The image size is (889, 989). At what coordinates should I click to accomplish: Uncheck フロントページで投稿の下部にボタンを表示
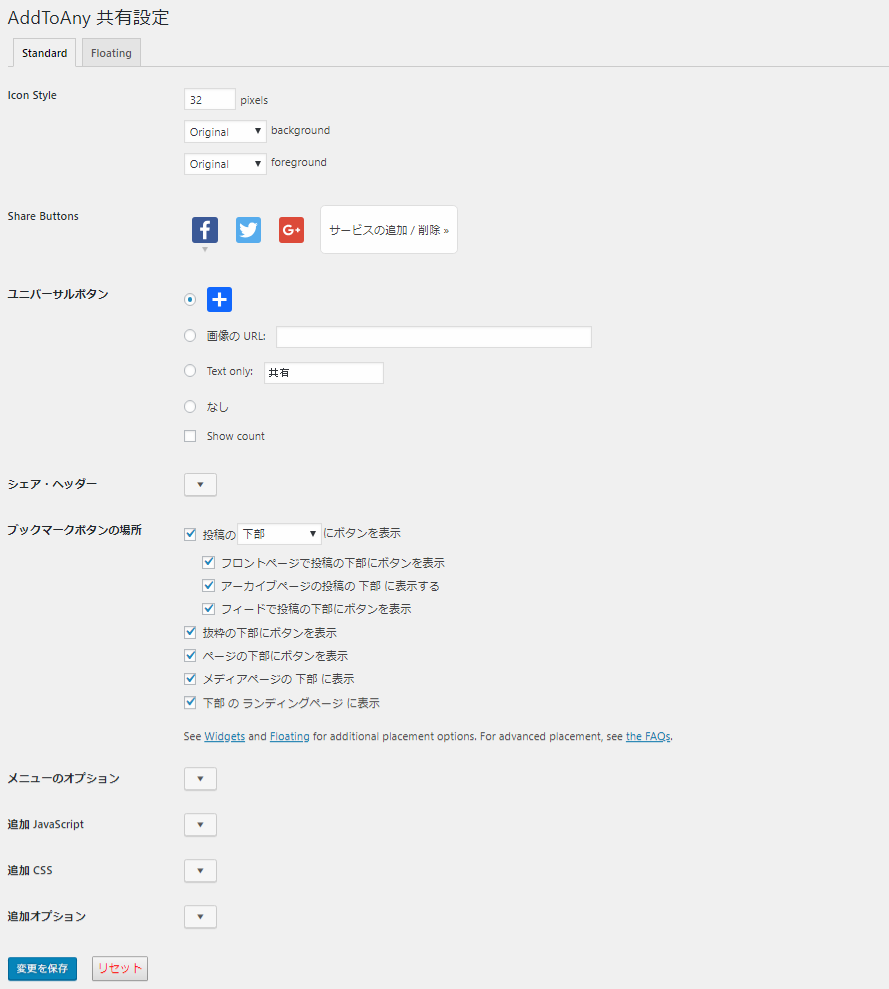tap(208, 562)
